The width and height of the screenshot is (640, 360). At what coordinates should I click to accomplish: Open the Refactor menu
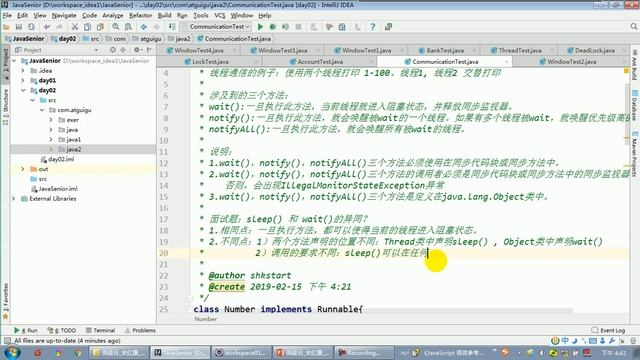(x=140, y=16)
